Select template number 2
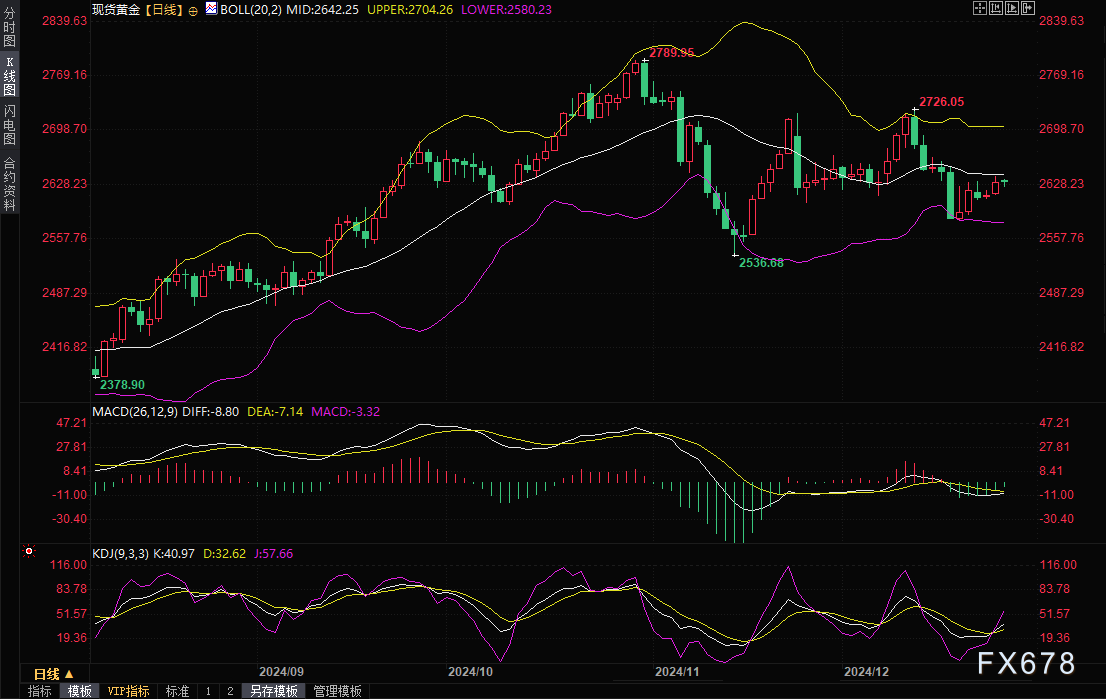The height and width of the screenshot is (699, 1106). coord(230,691)
